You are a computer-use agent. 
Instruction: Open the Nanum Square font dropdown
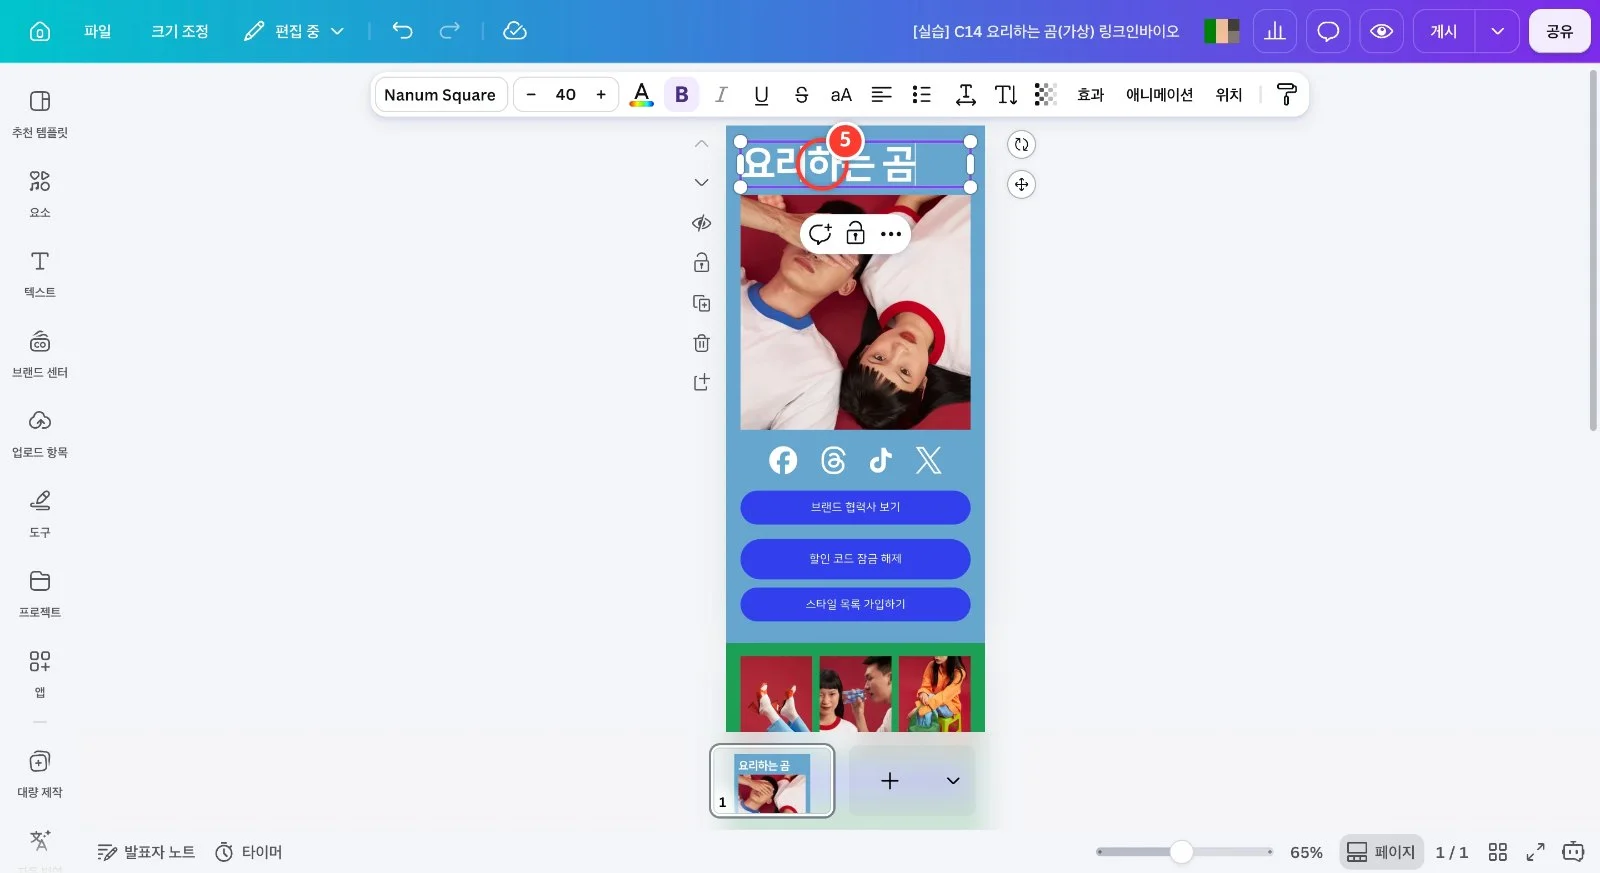[440, 95]
